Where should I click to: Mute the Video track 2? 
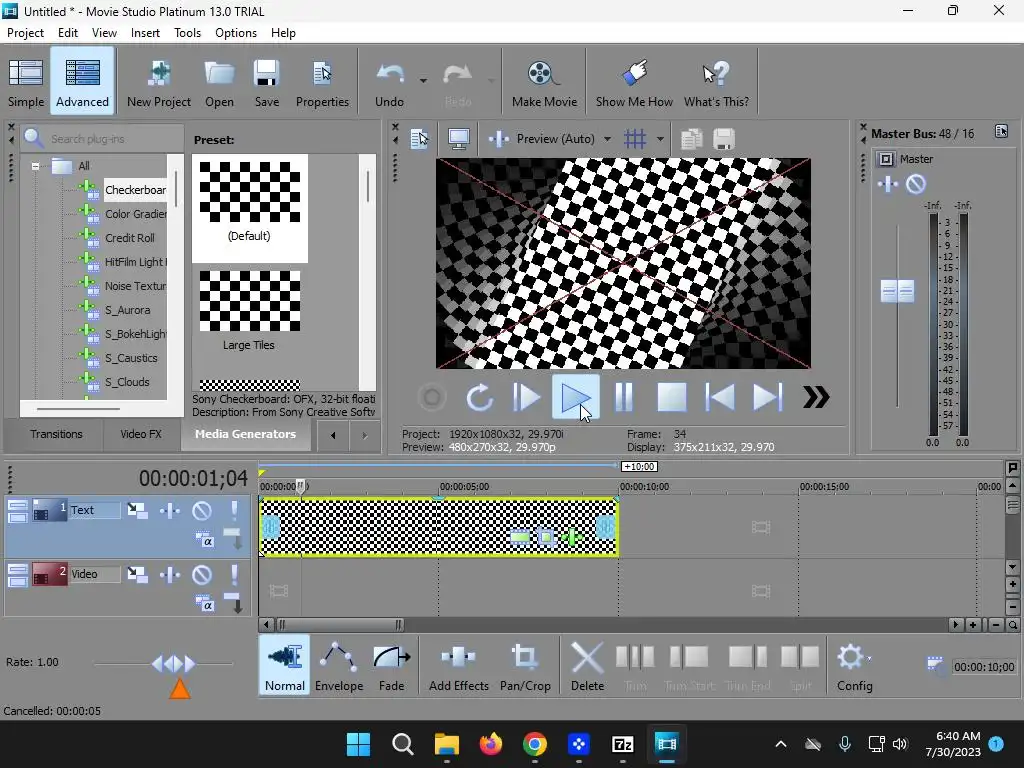(x=202, y=575)
